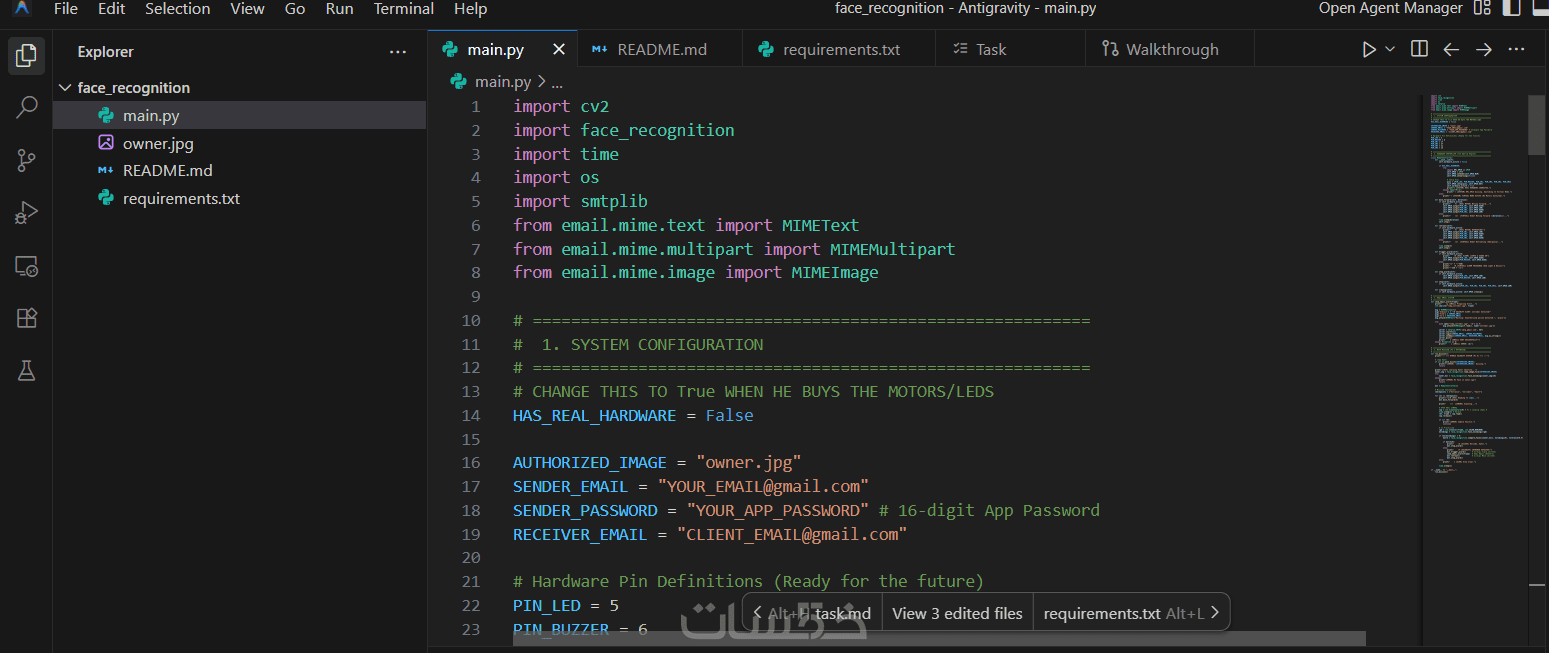Open the run options dropdown arrow
This screenshot has width=1549, height=653.
(x=1390, y=49)
